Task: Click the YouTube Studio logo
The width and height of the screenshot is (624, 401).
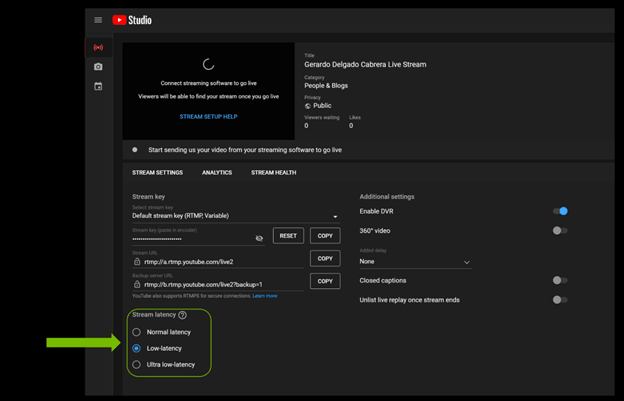Action: [132, 20]
